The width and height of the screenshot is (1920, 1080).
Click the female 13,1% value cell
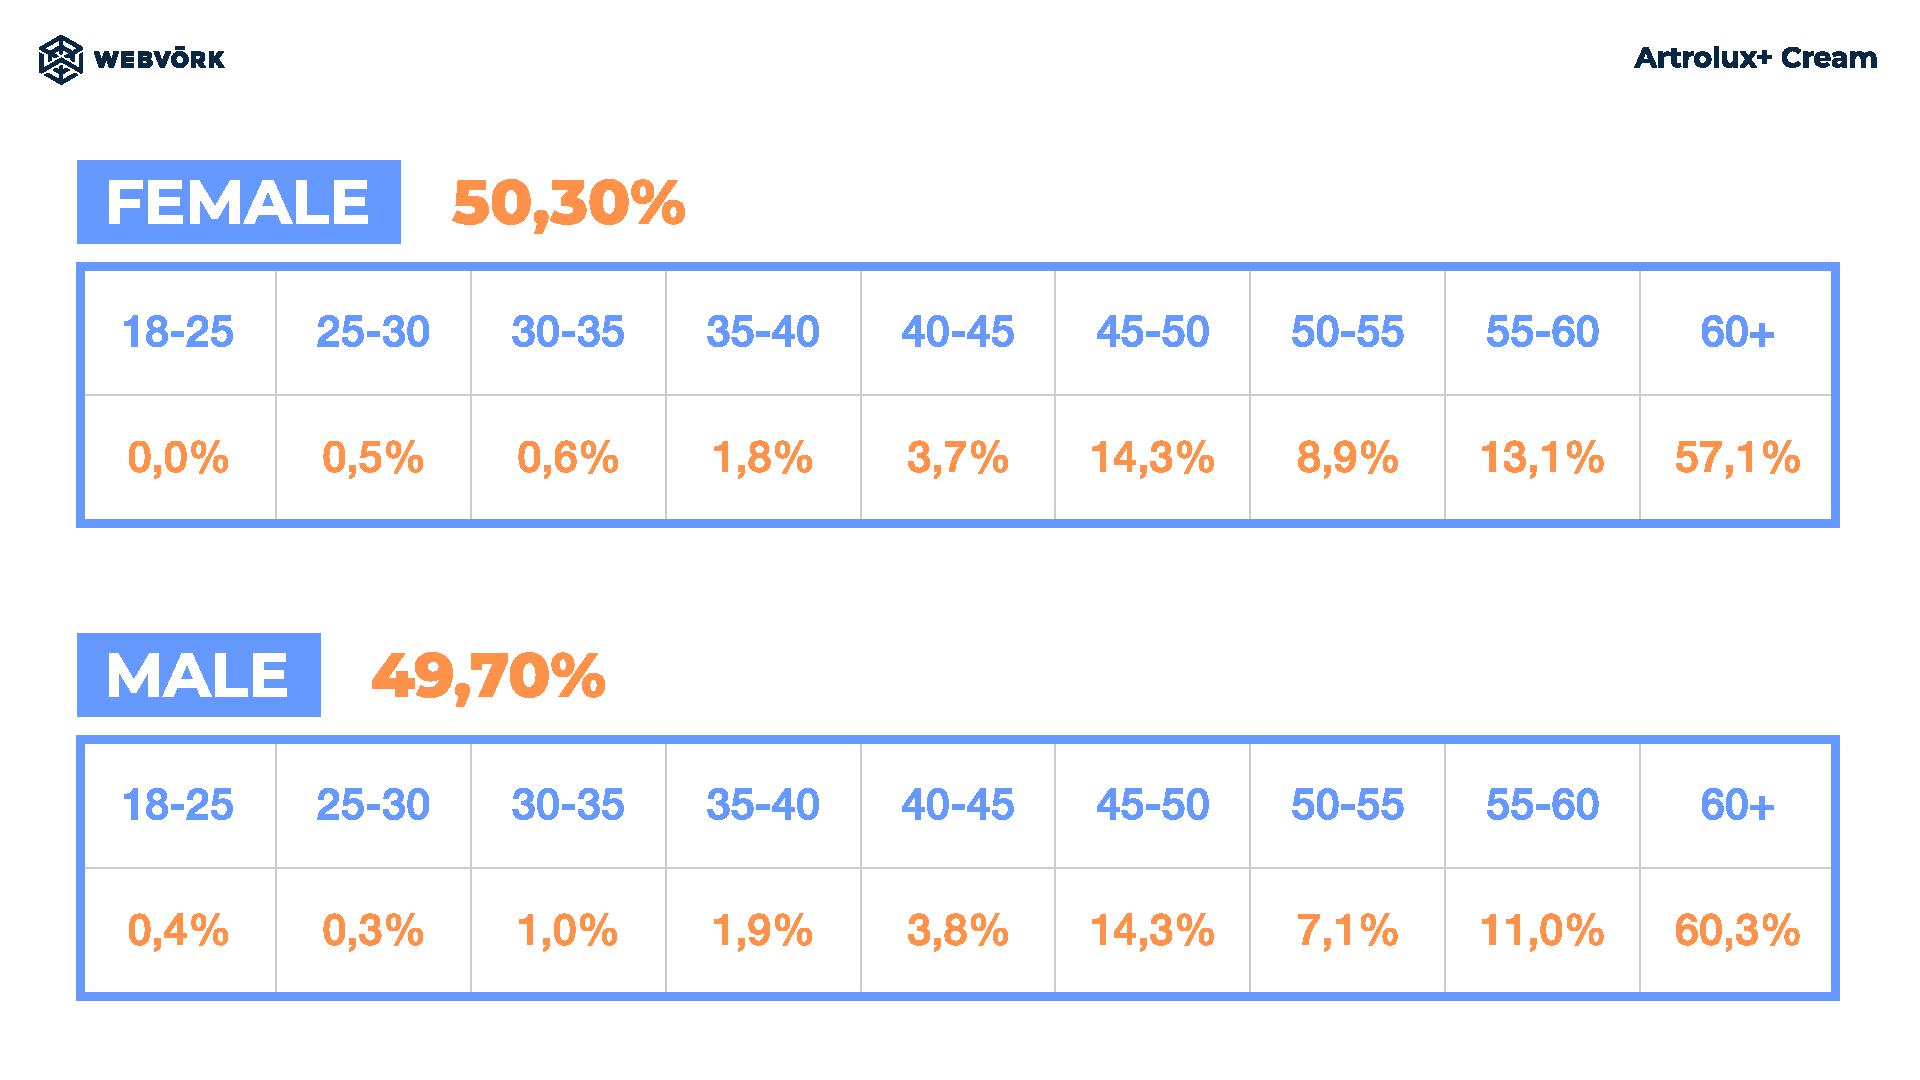1542,458
